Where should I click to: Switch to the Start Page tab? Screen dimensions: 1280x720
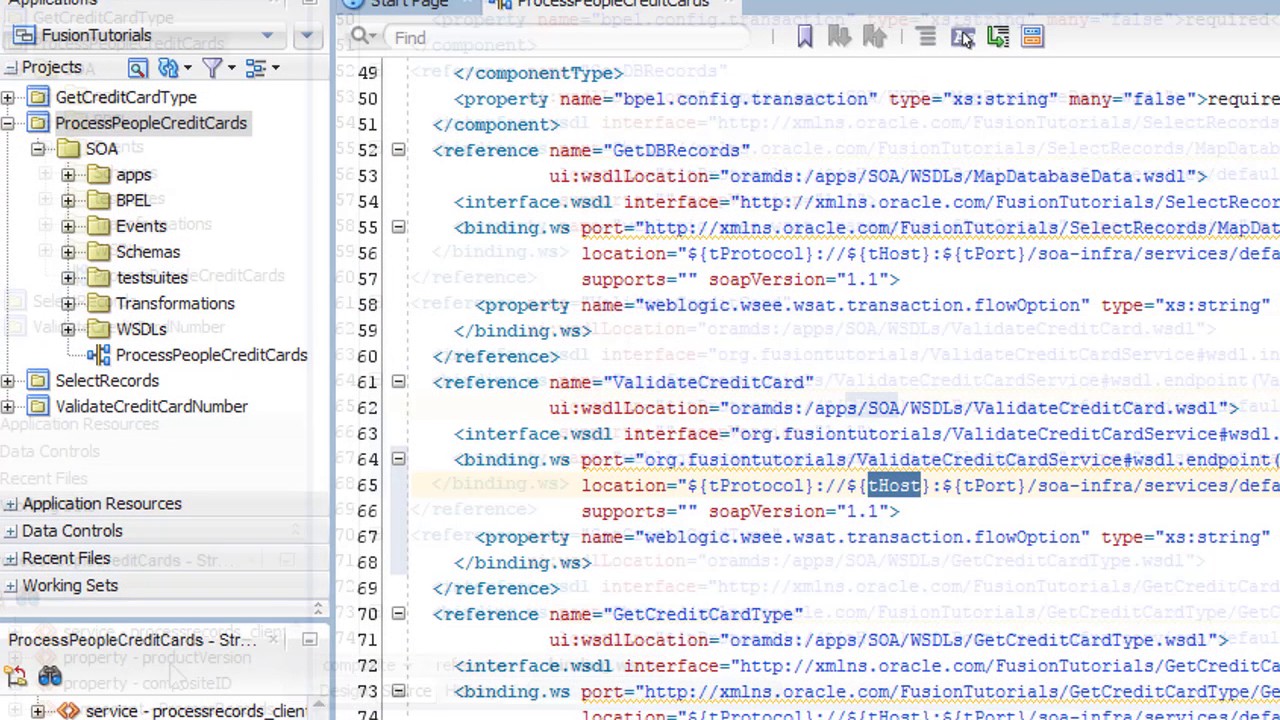(x=408, y=4)
